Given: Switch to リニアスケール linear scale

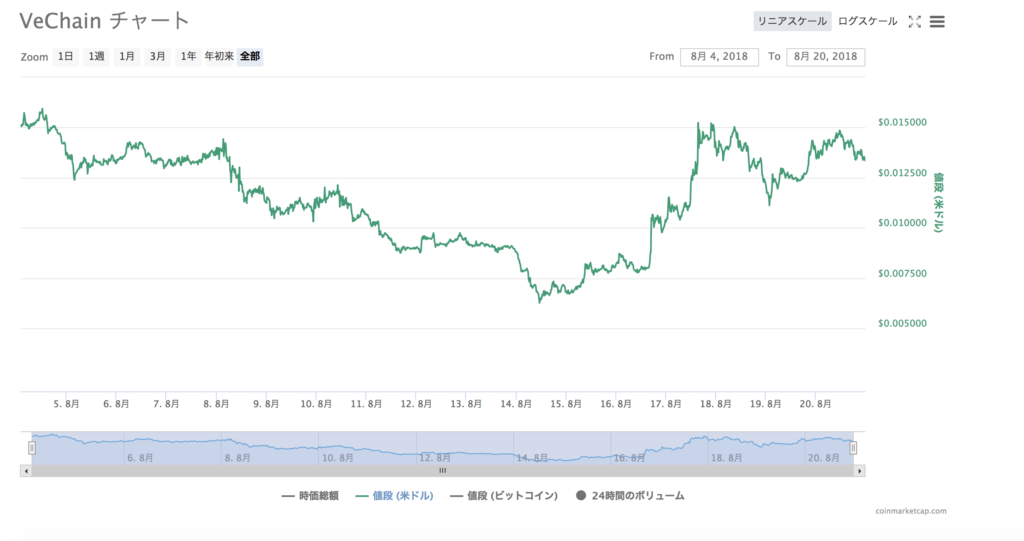Looking at the screenshot, I should tap(792, 21).
